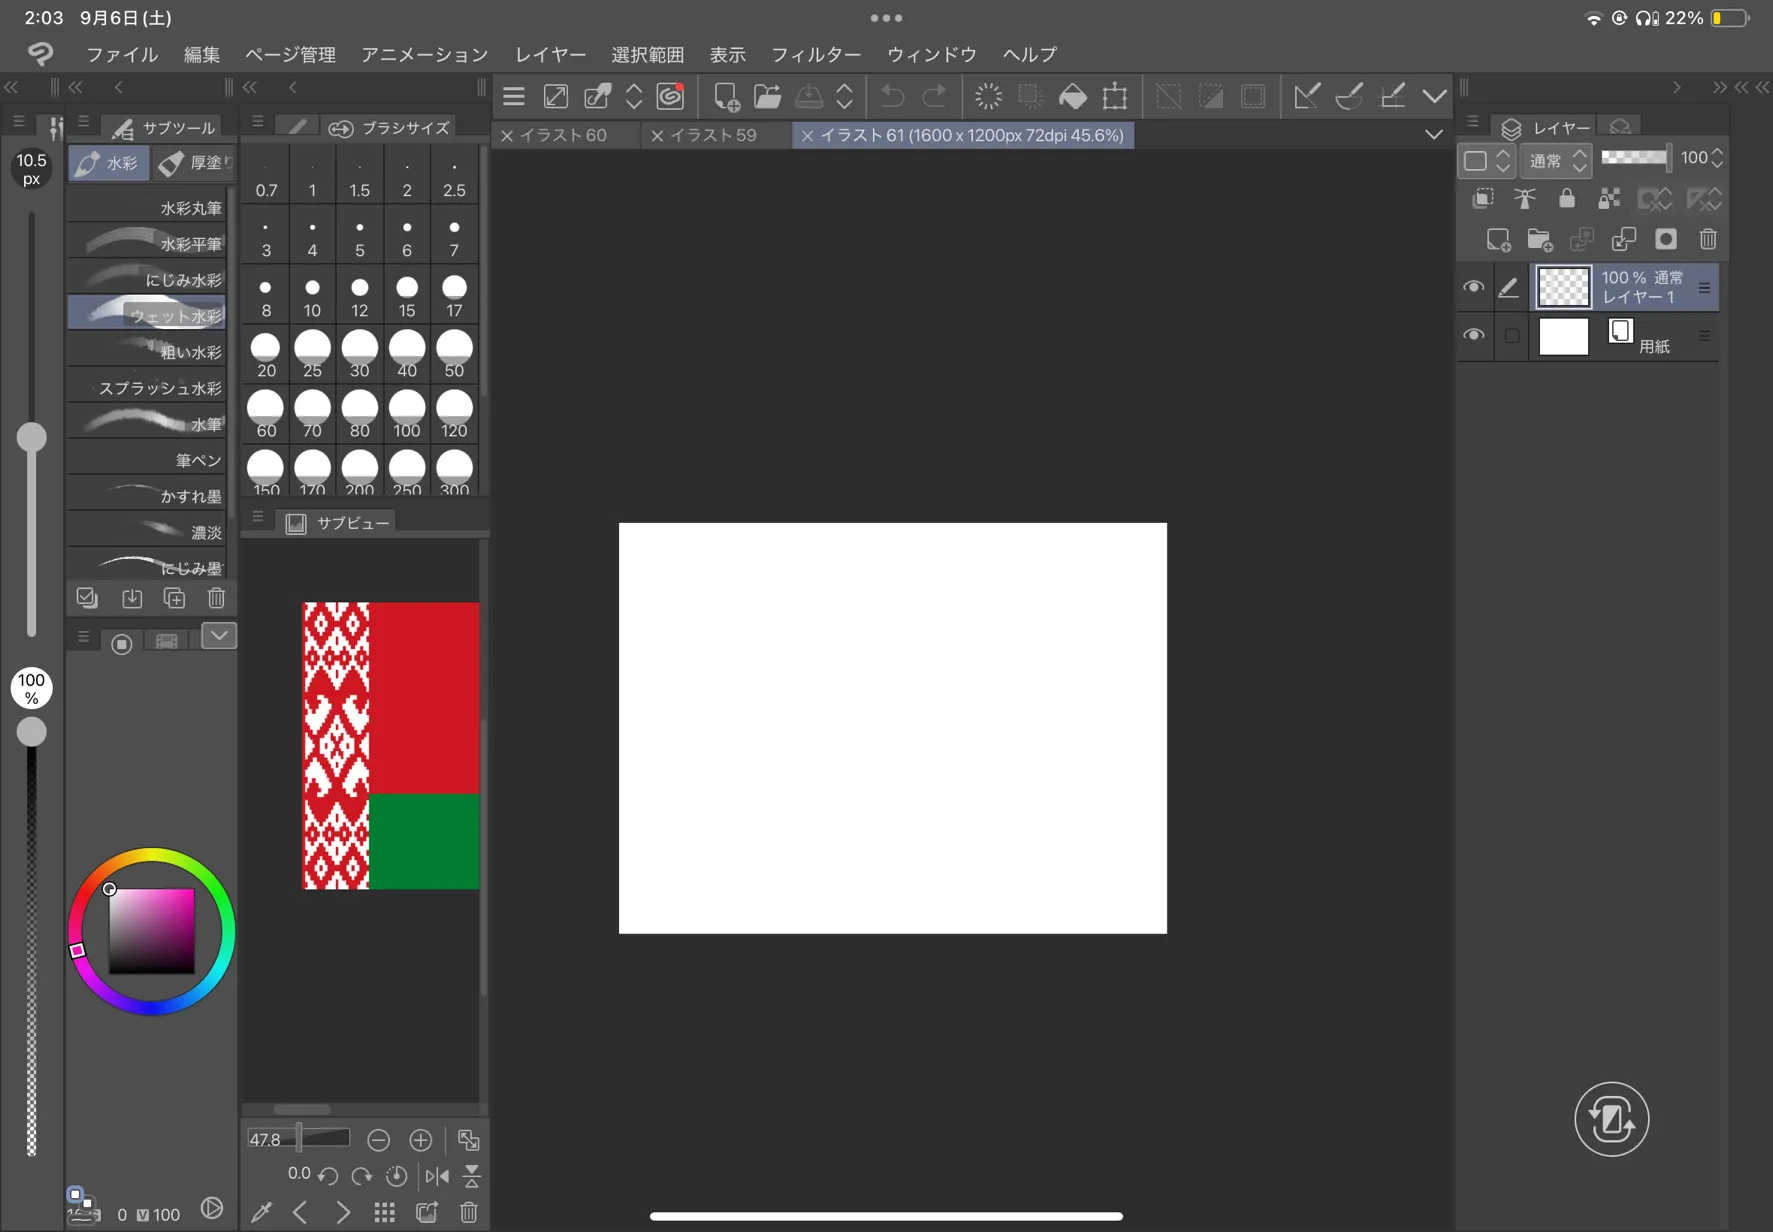Click the clear (sparkle circle) icon

988,96
